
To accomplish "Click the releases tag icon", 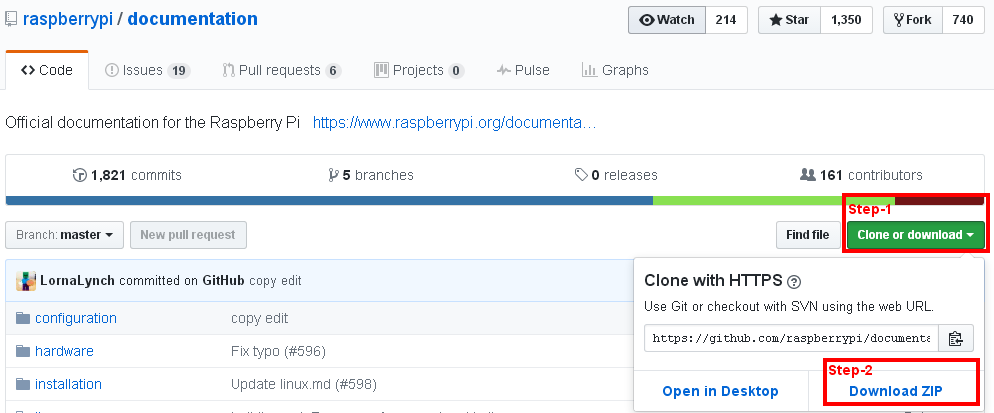I will pyautogui.click(x=581, y=174).
